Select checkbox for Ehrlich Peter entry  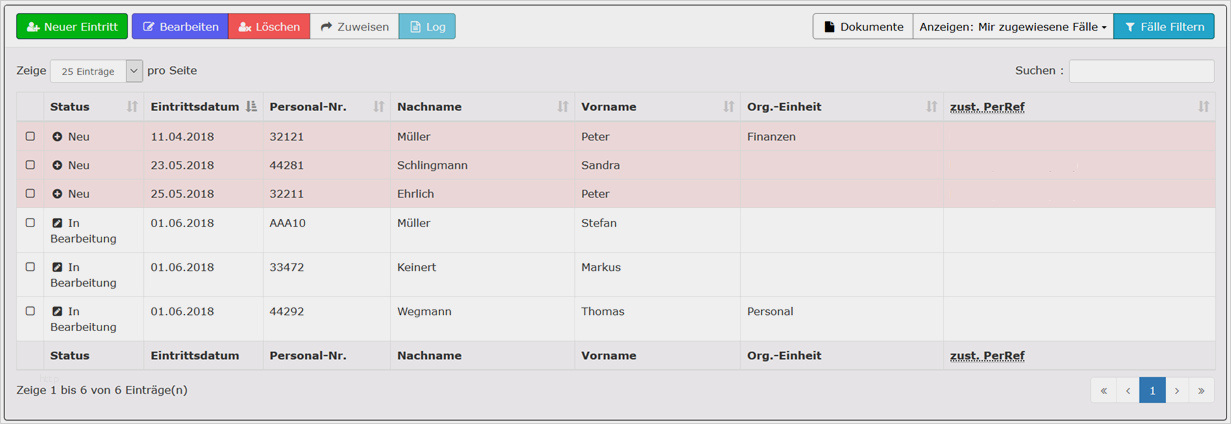tap(30, 193)
